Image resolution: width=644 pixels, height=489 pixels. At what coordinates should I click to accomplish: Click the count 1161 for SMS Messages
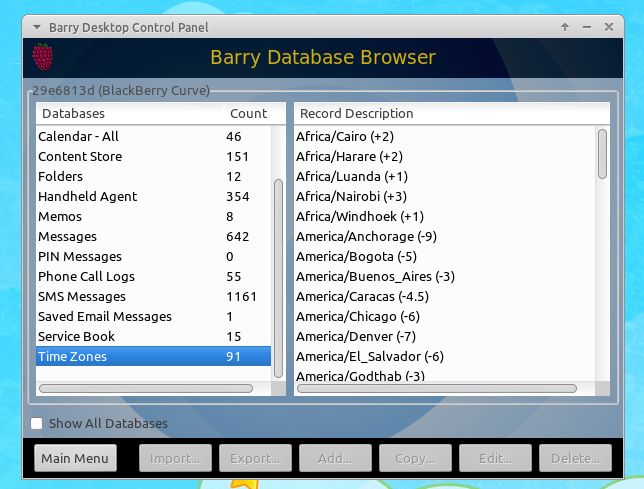(242, 296)
